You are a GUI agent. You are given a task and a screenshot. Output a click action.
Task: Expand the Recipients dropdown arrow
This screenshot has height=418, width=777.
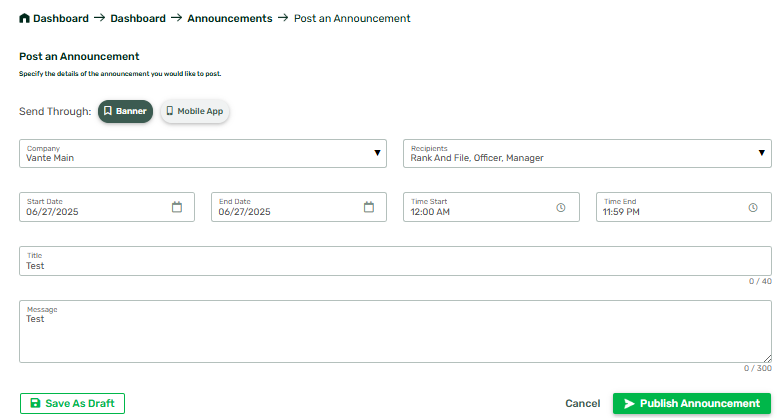click(x=762, y=153)
